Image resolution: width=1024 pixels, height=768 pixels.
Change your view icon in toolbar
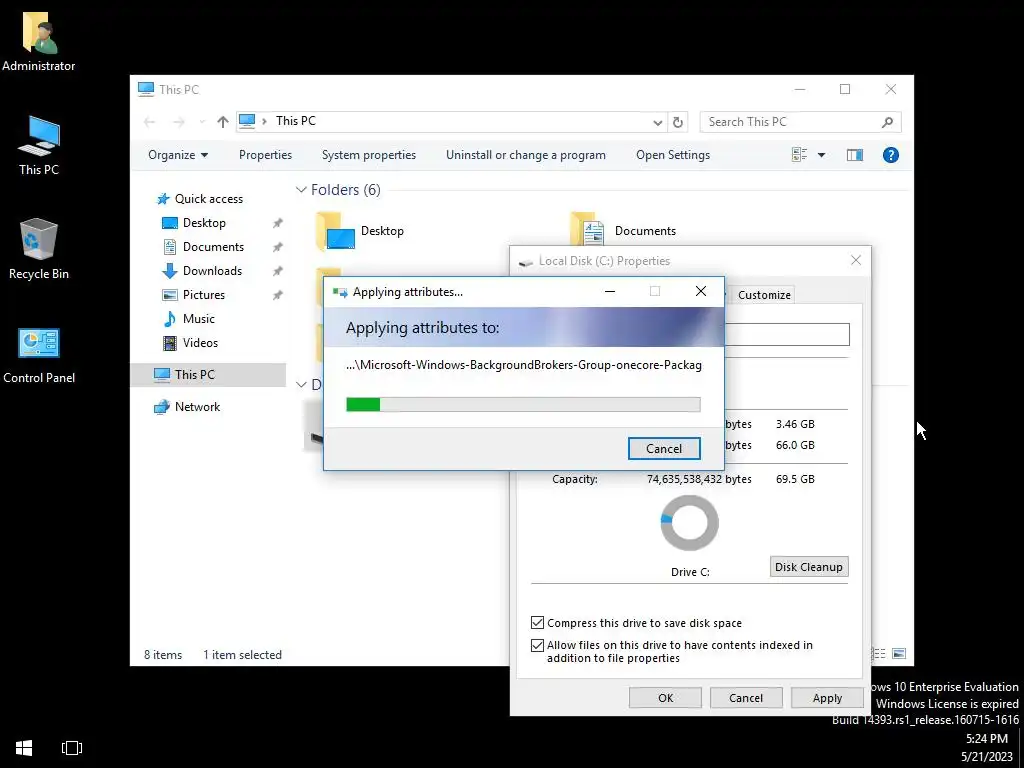(799, 155)
